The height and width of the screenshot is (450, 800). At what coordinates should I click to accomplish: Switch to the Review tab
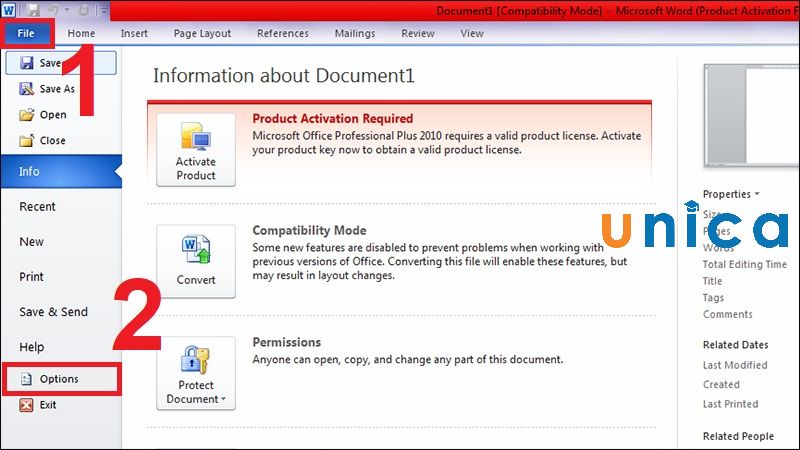coord(418,33)
